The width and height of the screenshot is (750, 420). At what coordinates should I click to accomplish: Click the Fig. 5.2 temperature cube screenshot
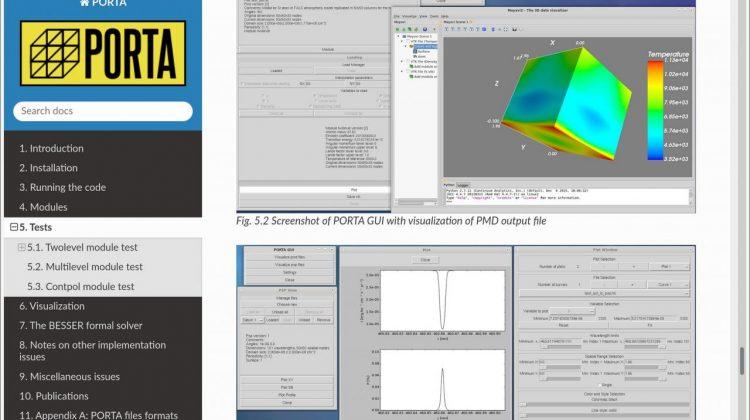tap(466, 106)
